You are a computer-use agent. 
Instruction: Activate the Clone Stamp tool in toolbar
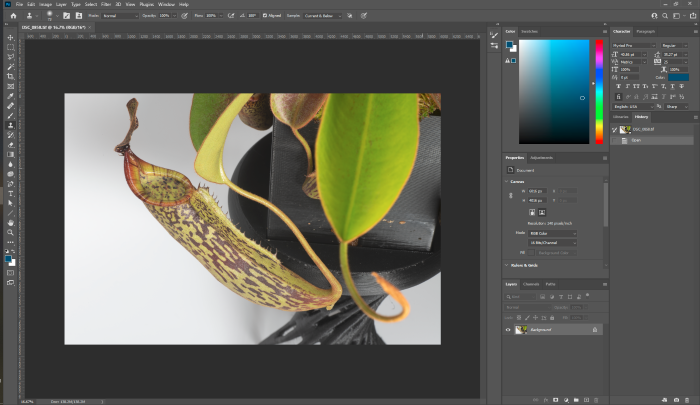[10, 125]
